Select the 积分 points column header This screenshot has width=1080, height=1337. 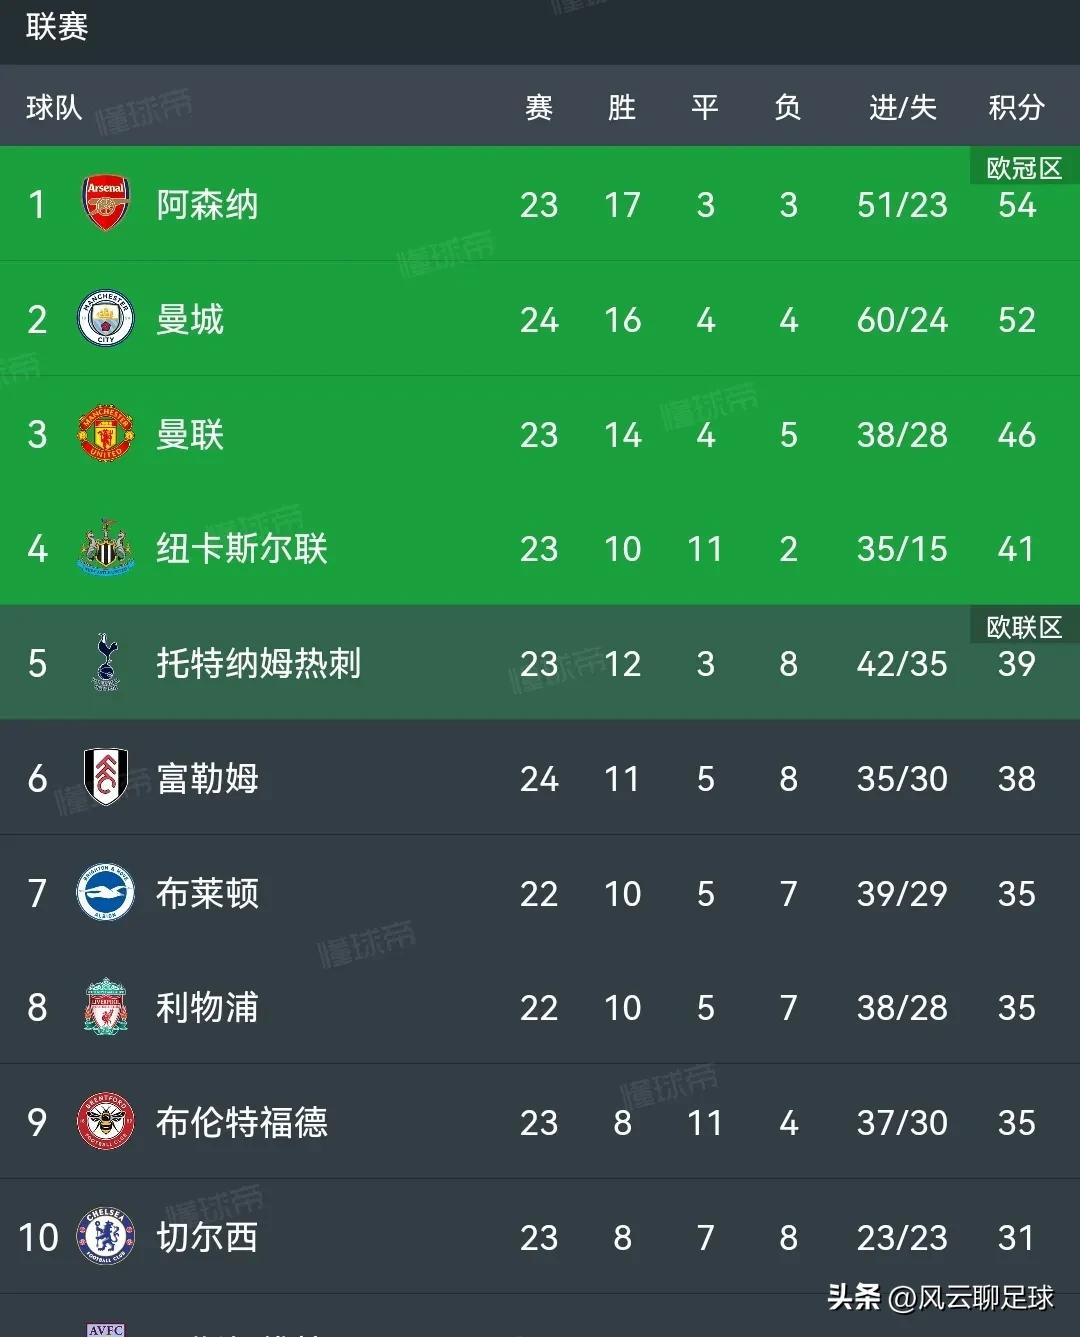(1016, 107)
